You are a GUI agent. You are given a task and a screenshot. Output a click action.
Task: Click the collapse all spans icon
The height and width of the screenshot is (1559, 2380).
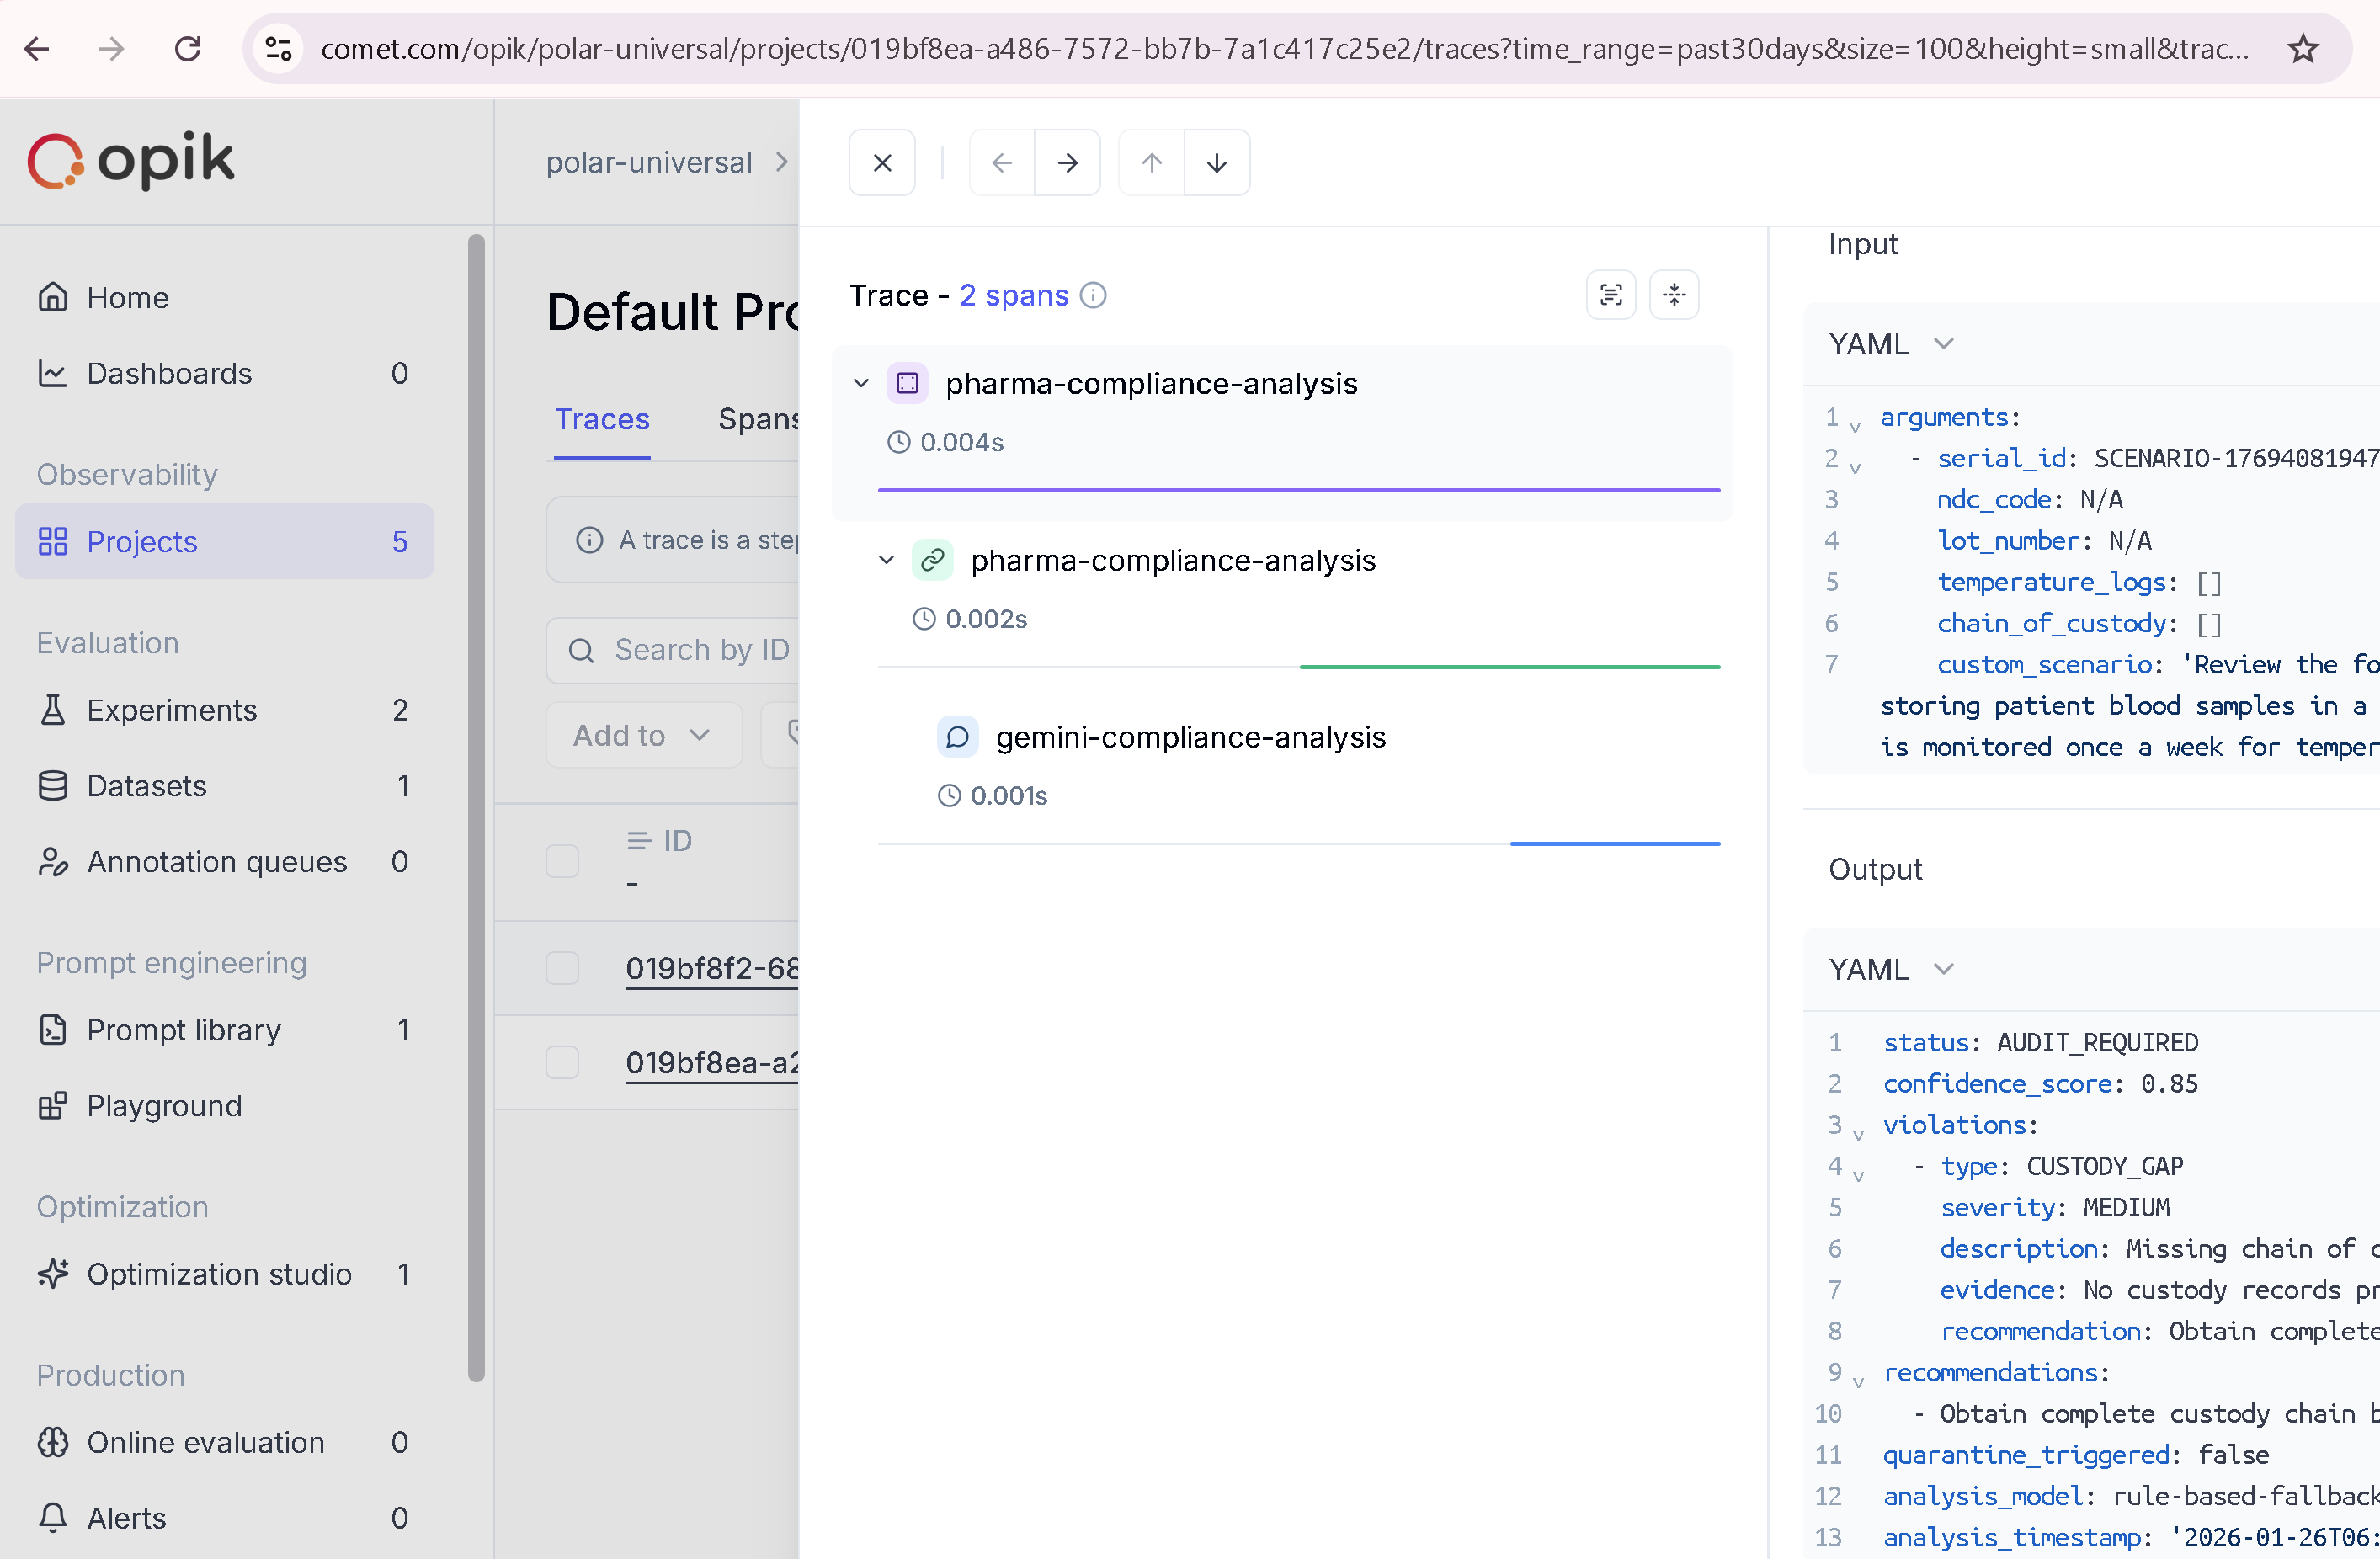point(1674,295)
